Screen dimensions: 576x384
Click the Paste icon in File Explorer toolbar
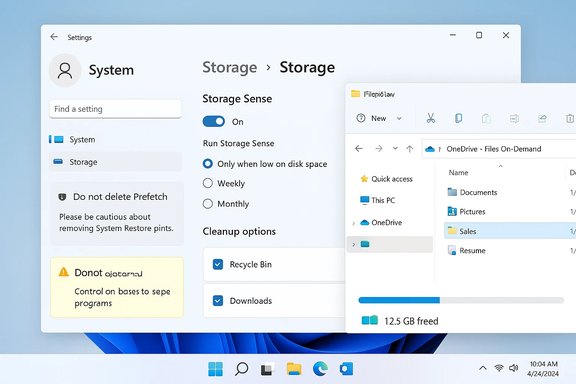pyautogui.click(x=486, y=118)
